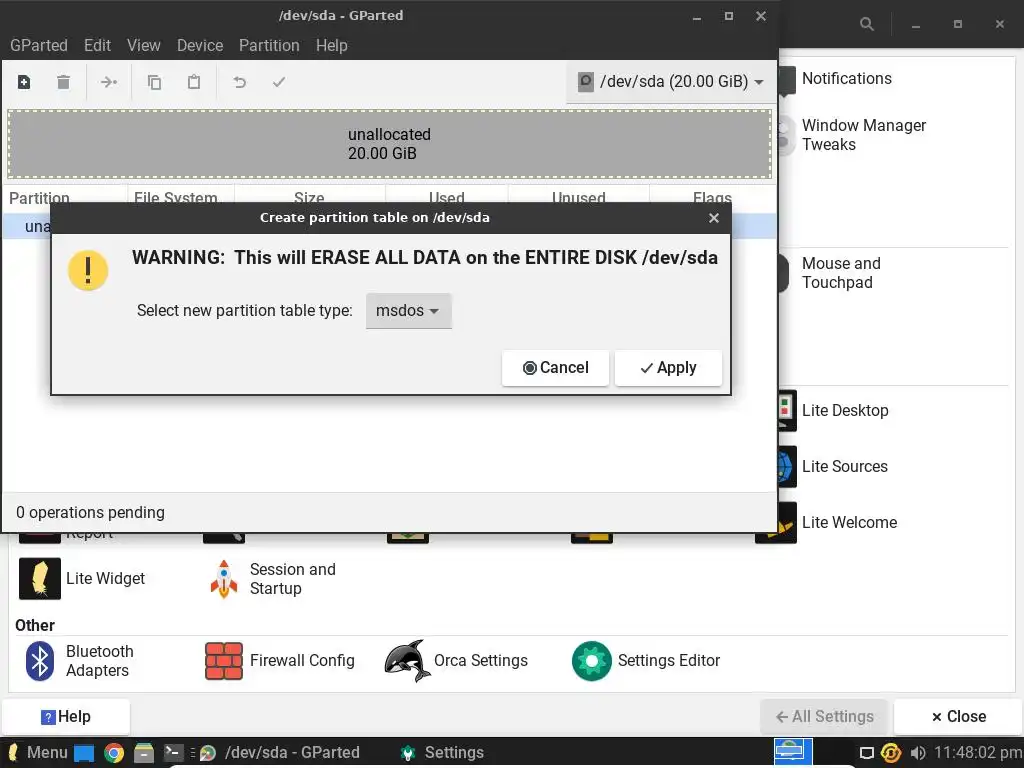Open Notifications in the Settings window
Screen dimensions: 1024x768
click(x=846, y=78)
